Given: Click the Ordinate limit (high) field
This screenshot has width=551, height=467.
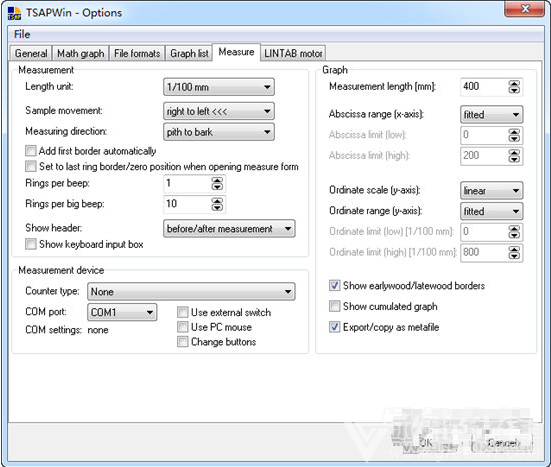Looking at the screenshot, I should point(484,252).
